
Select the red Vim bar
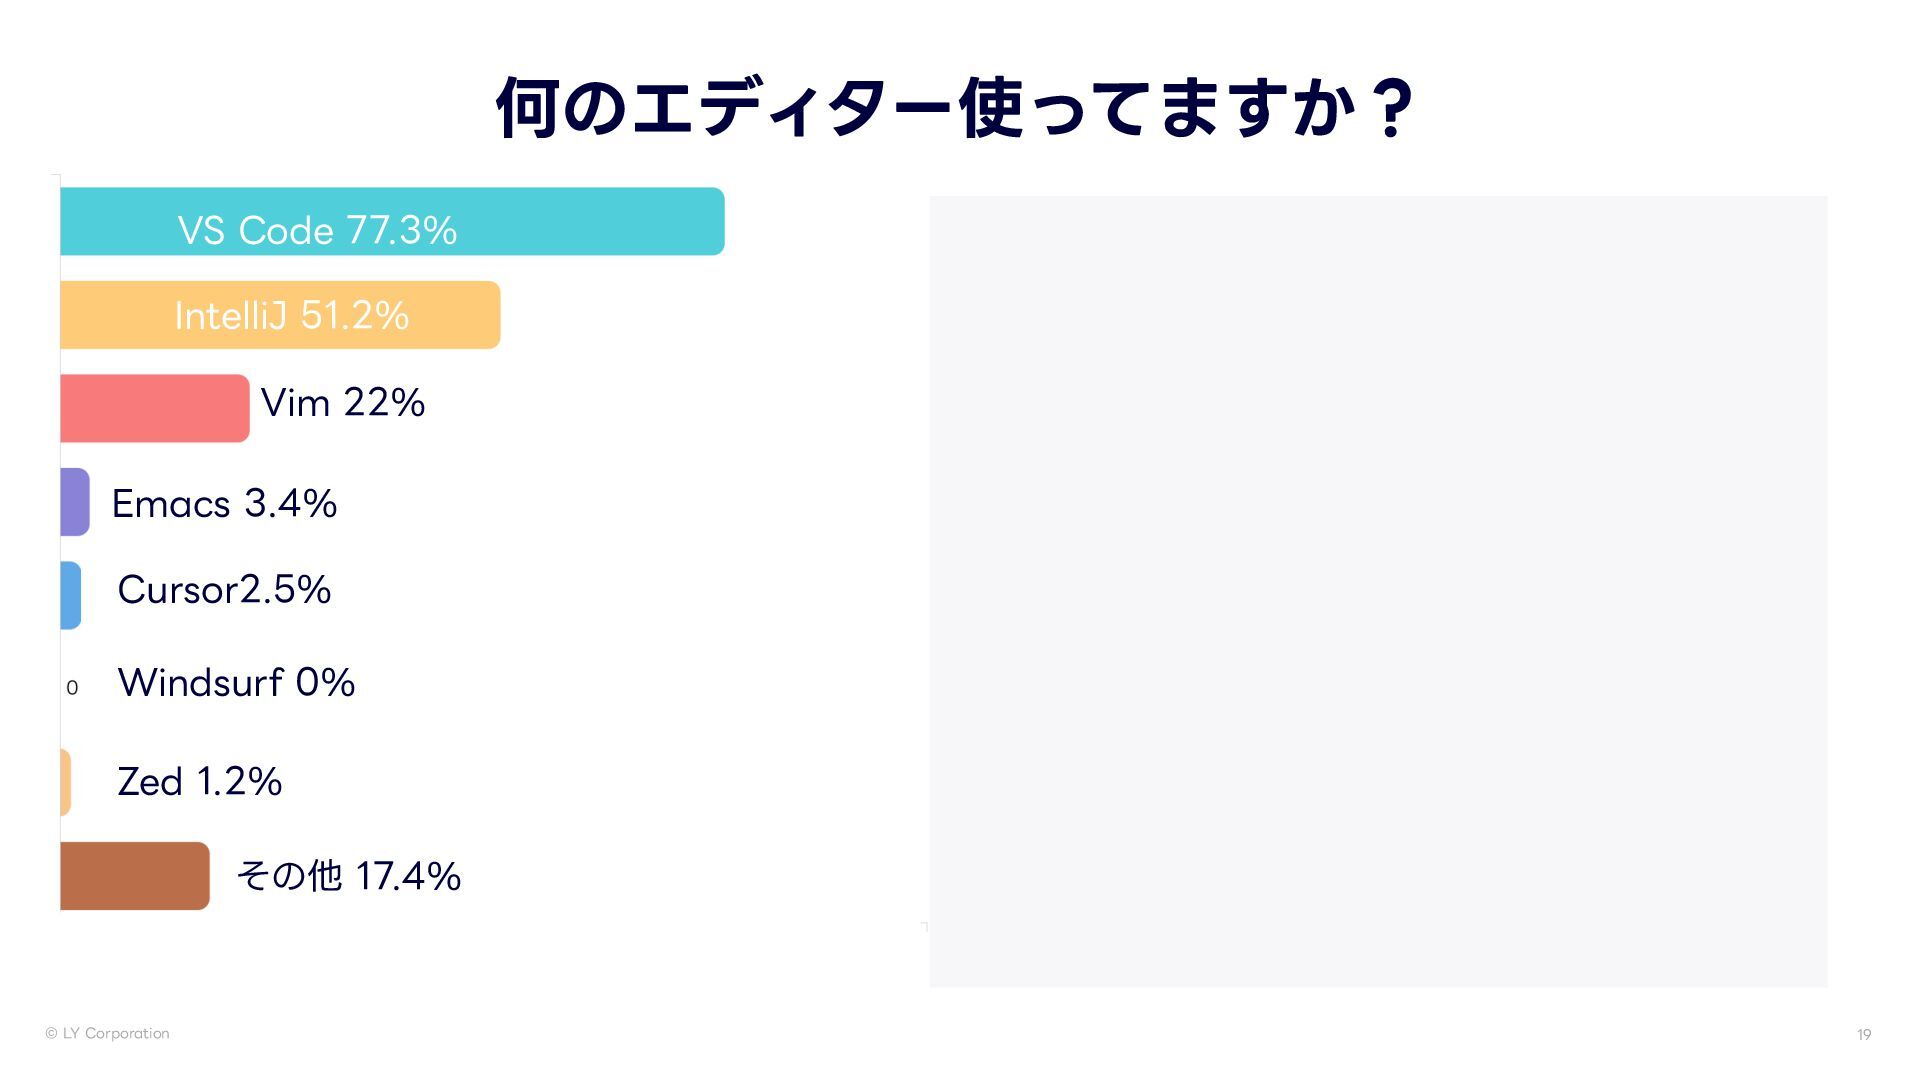[x=154, y=408]
